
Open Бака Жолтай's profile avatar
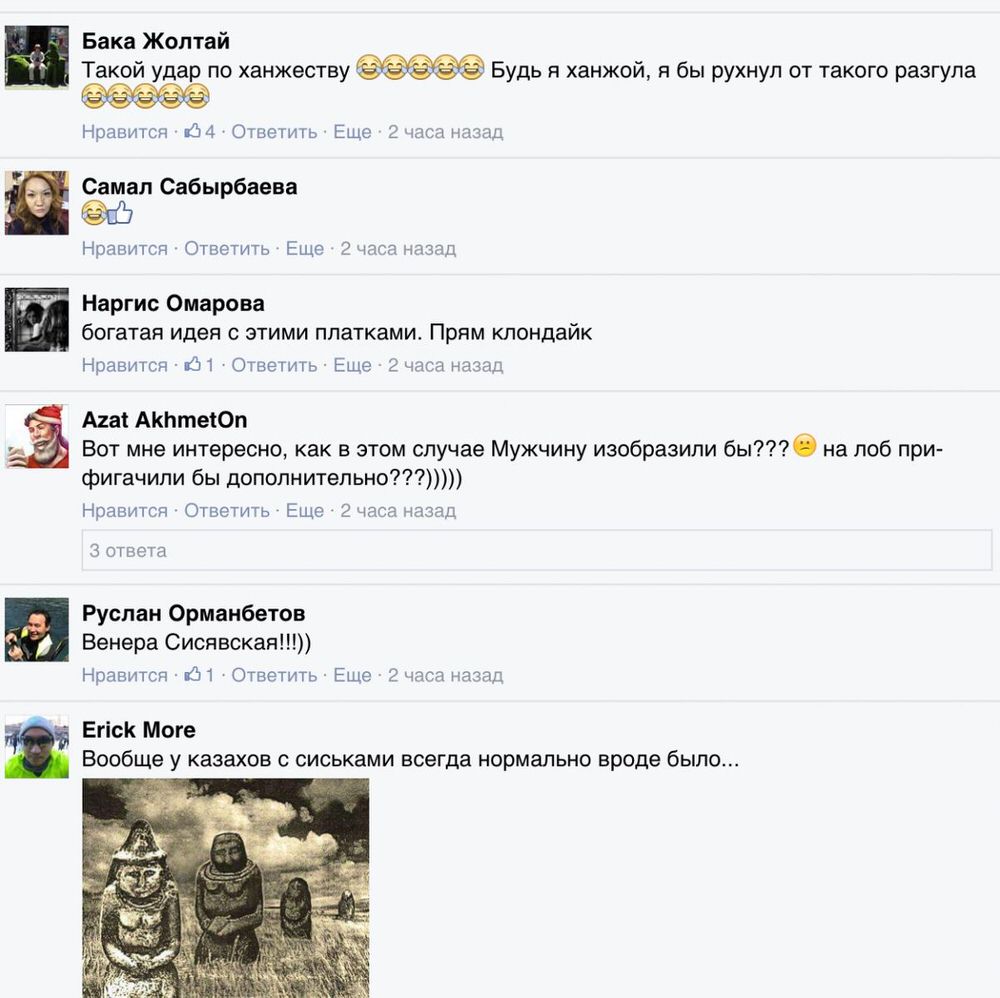pos(37,57)
